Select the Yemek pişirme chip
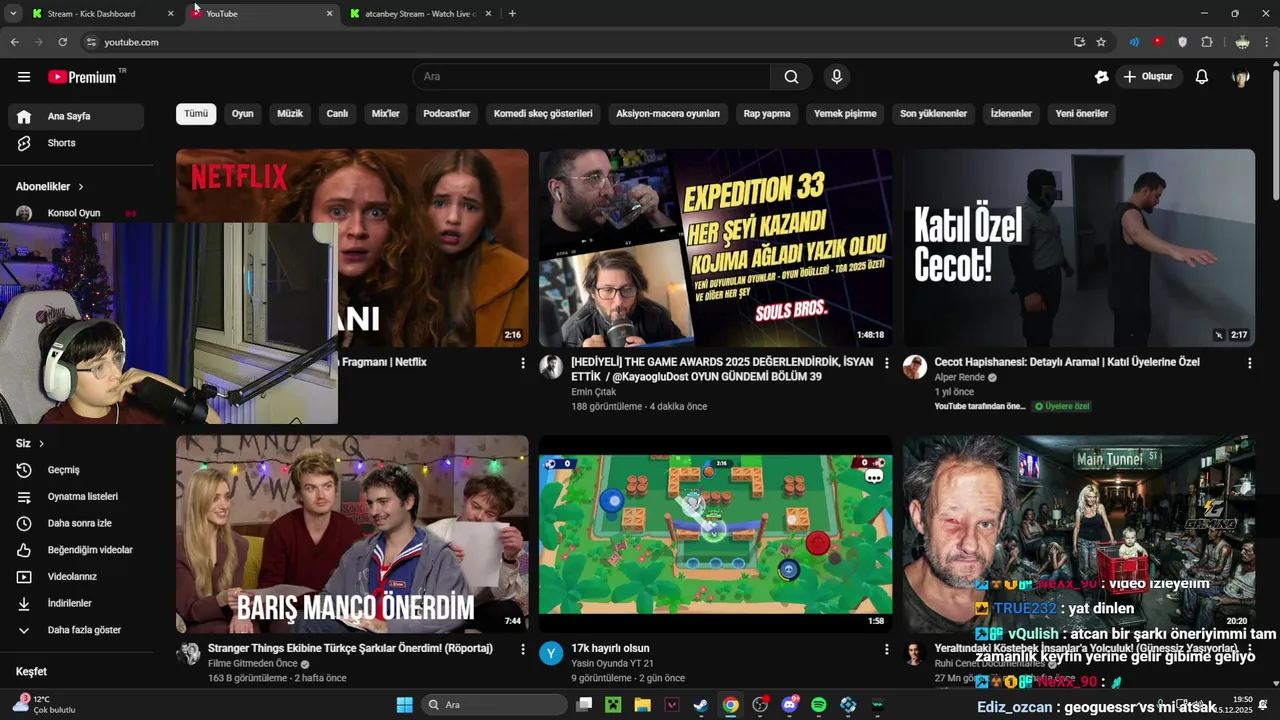This screenshot has height=720, width=1280. click(845, 114)
